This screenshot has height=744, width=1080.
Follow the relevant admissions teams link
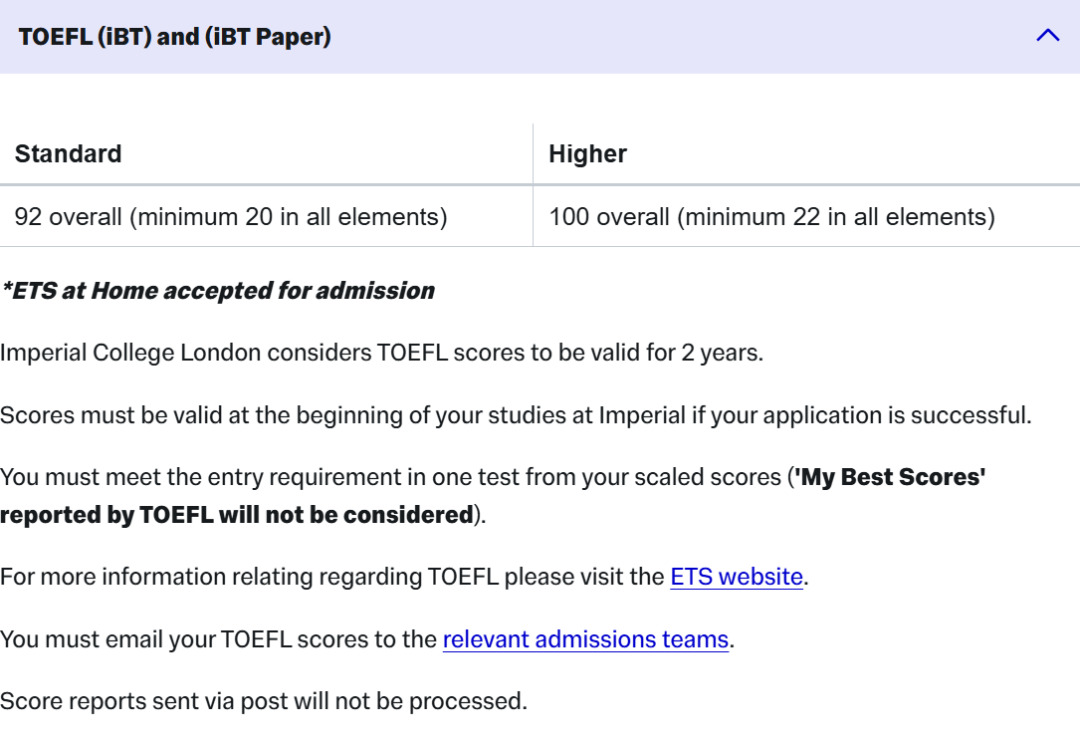click(x=585, y=639)
